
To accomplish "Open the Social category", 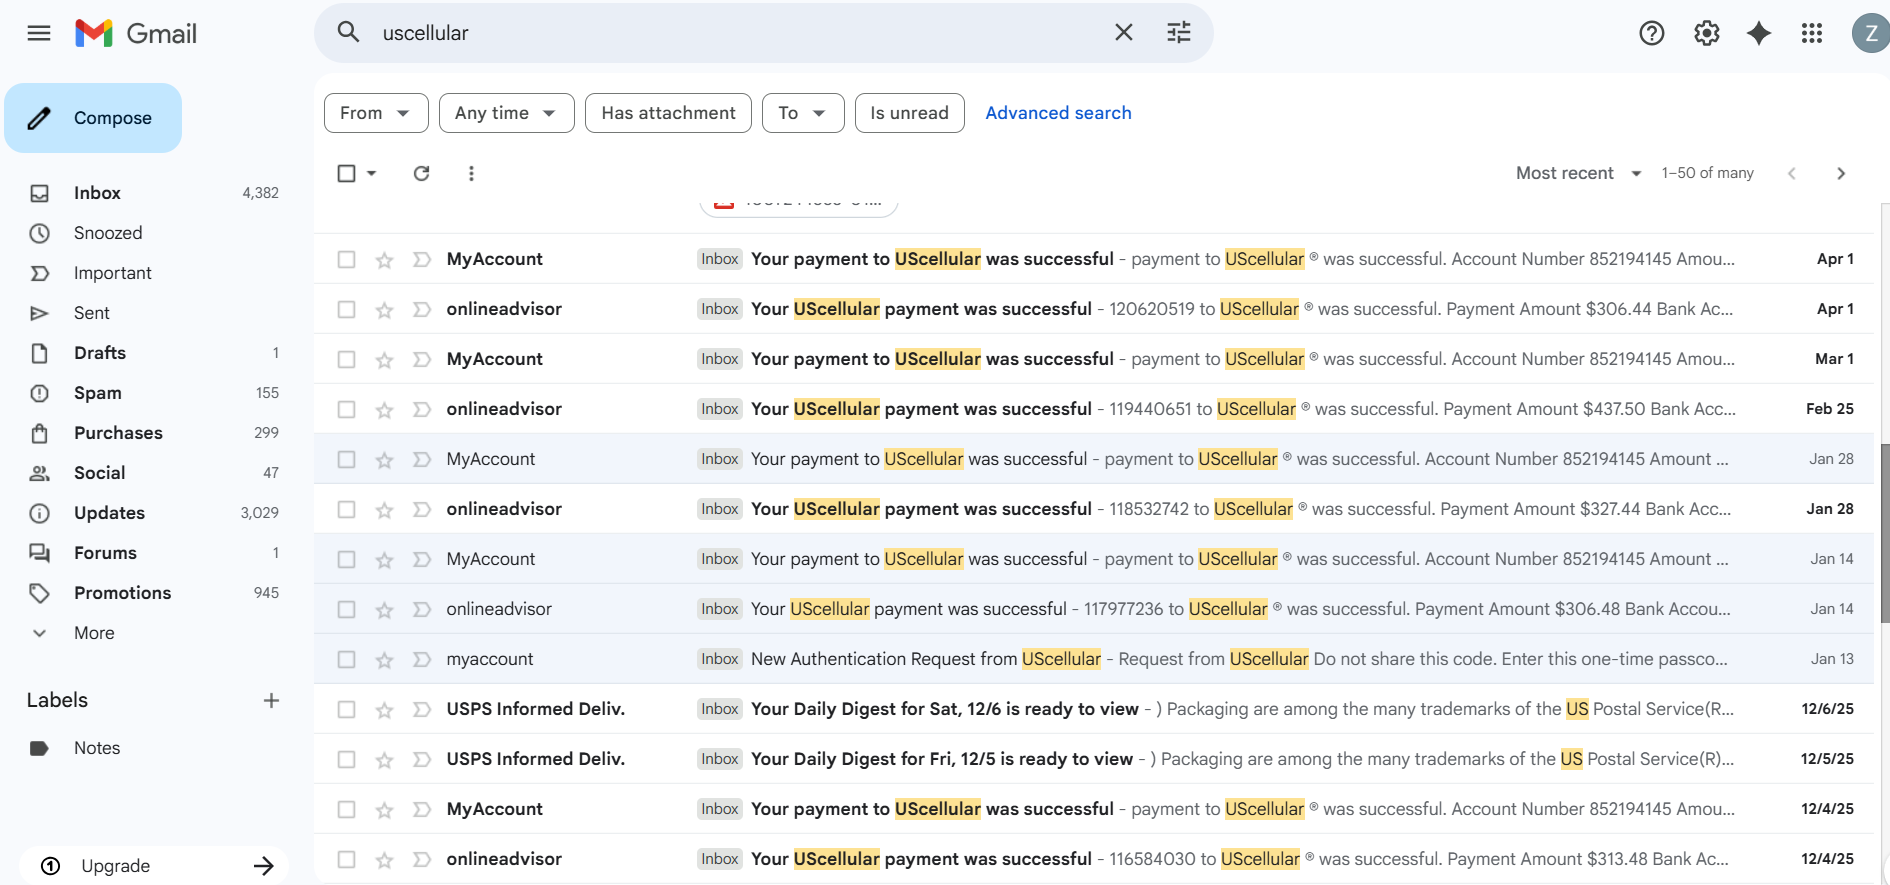I will (99, 473).
